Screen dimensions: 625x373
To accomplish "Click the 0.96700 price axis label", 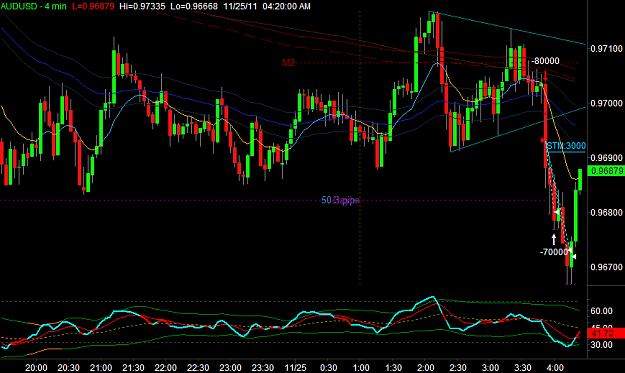I will point(606,267).
